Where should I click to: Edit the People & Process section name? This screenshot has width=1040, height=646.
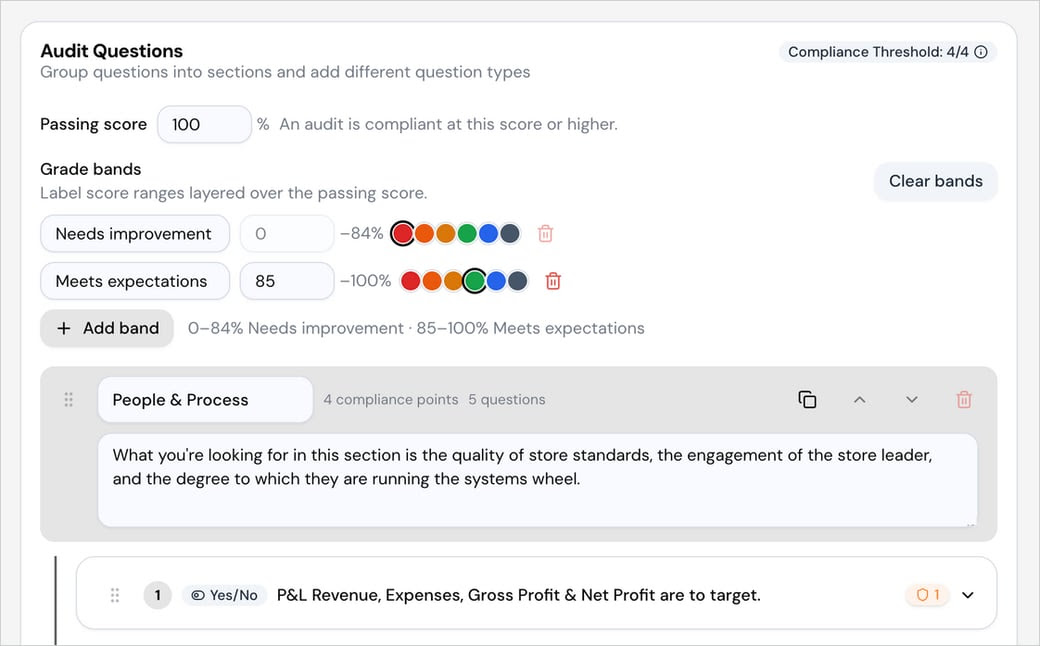(x=206, y=399)
